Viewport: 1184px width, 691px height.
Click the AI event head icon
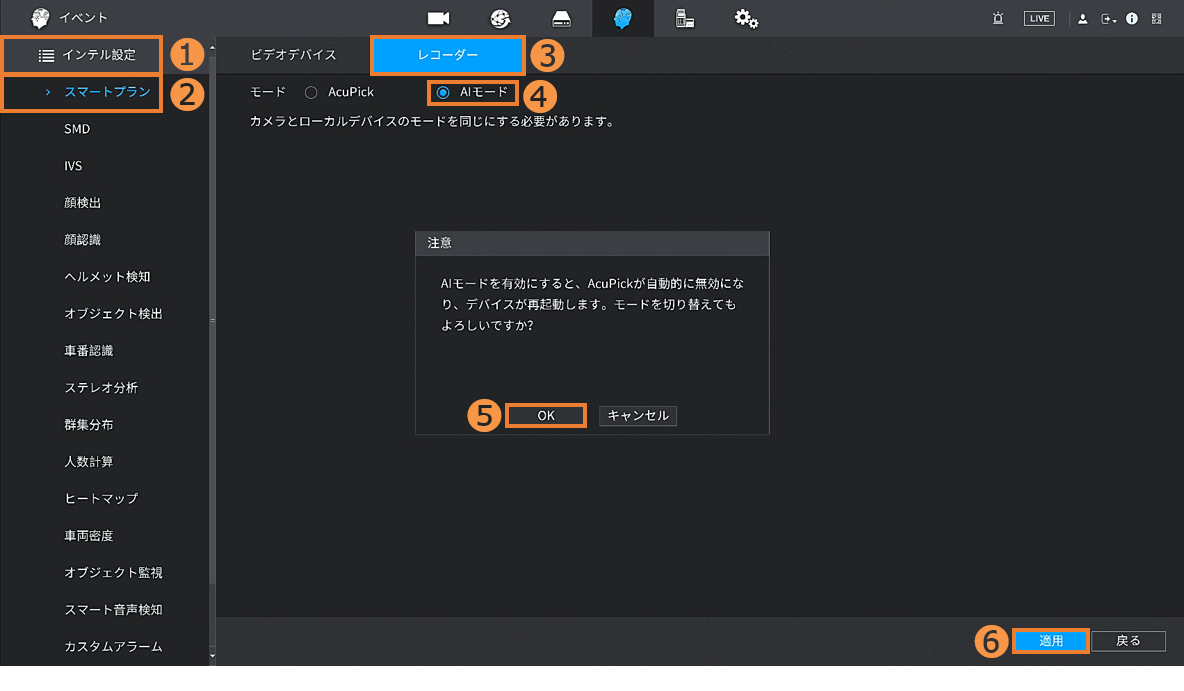624,18
